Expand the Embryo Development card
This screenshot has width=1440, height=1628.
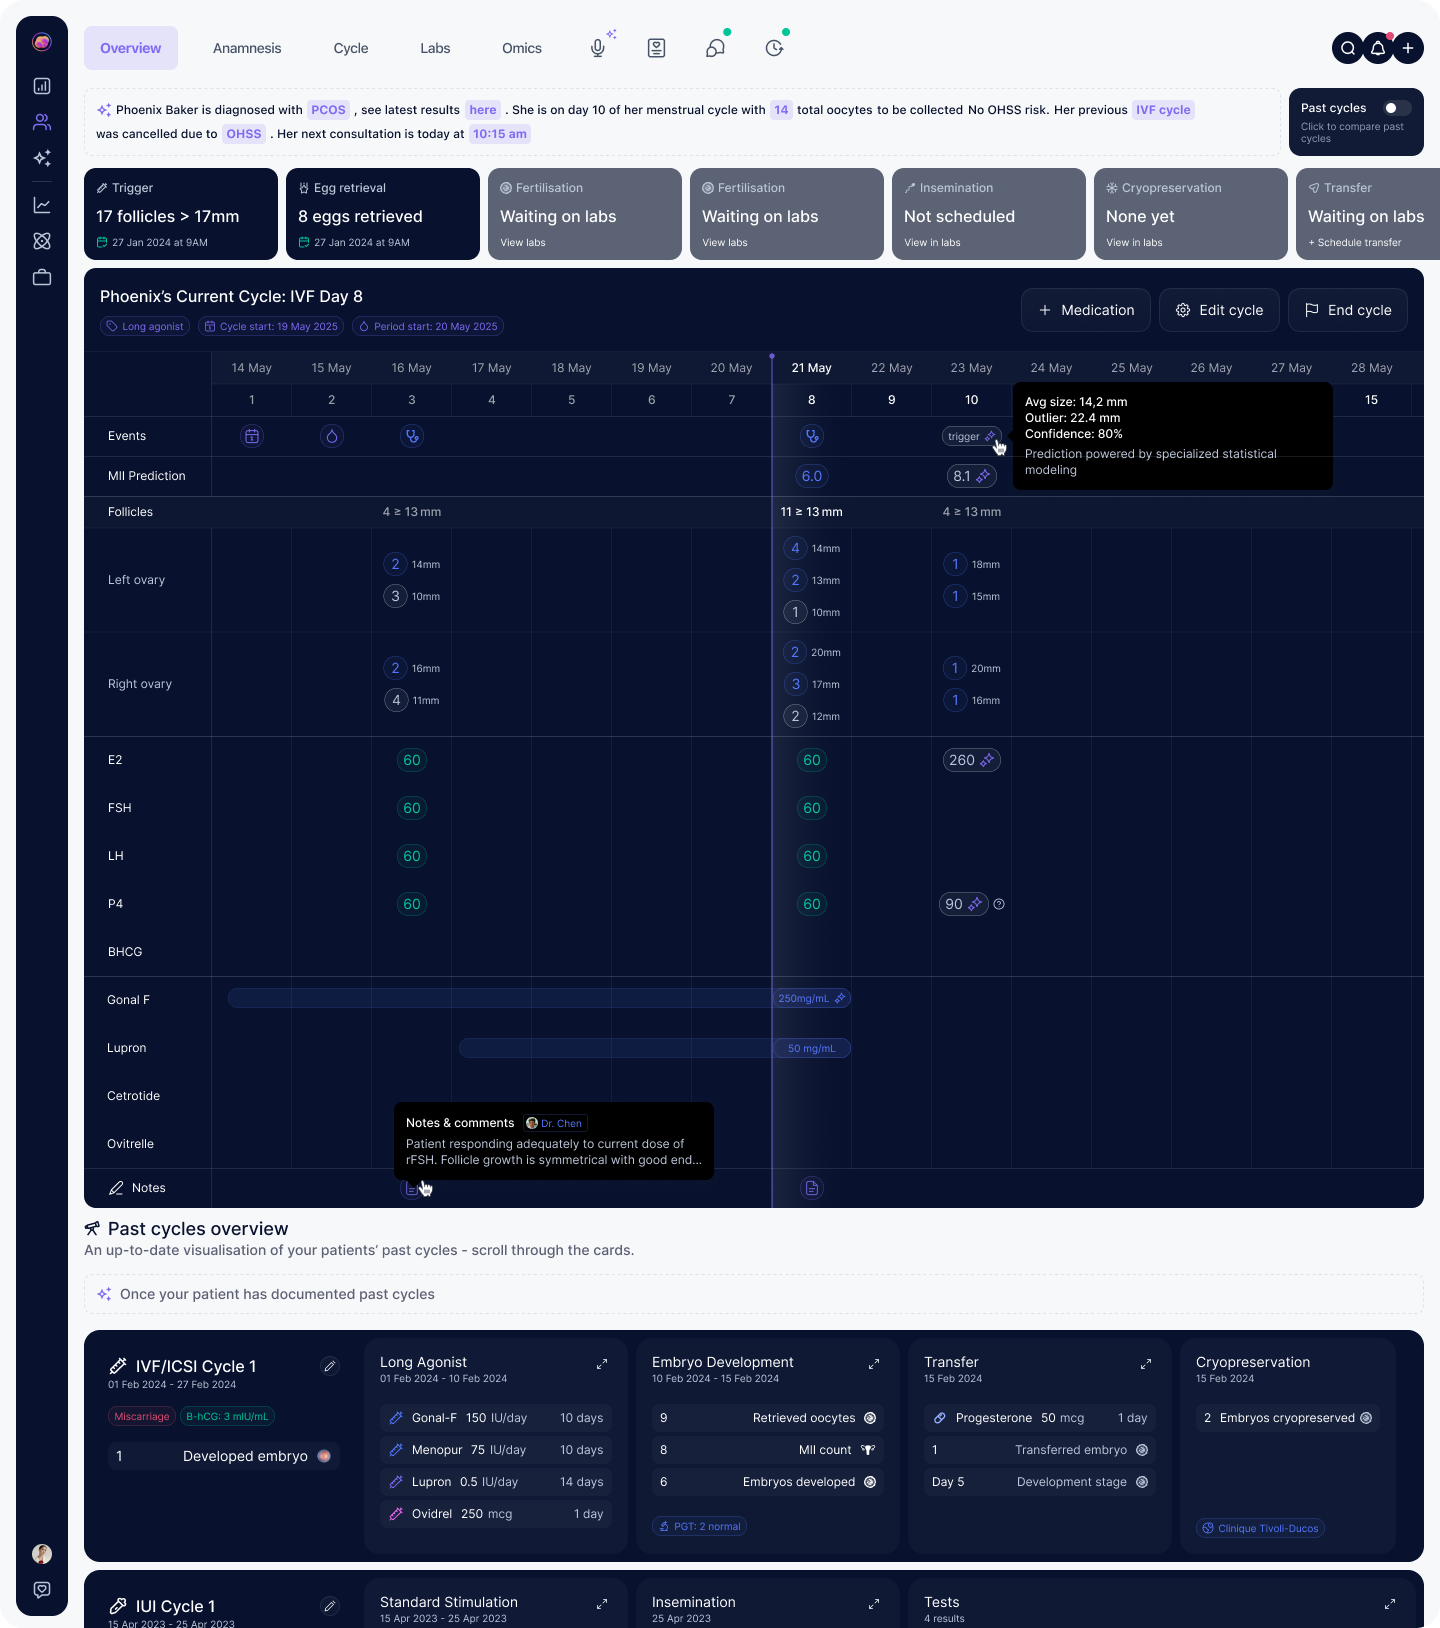[x=874, y=1364]
